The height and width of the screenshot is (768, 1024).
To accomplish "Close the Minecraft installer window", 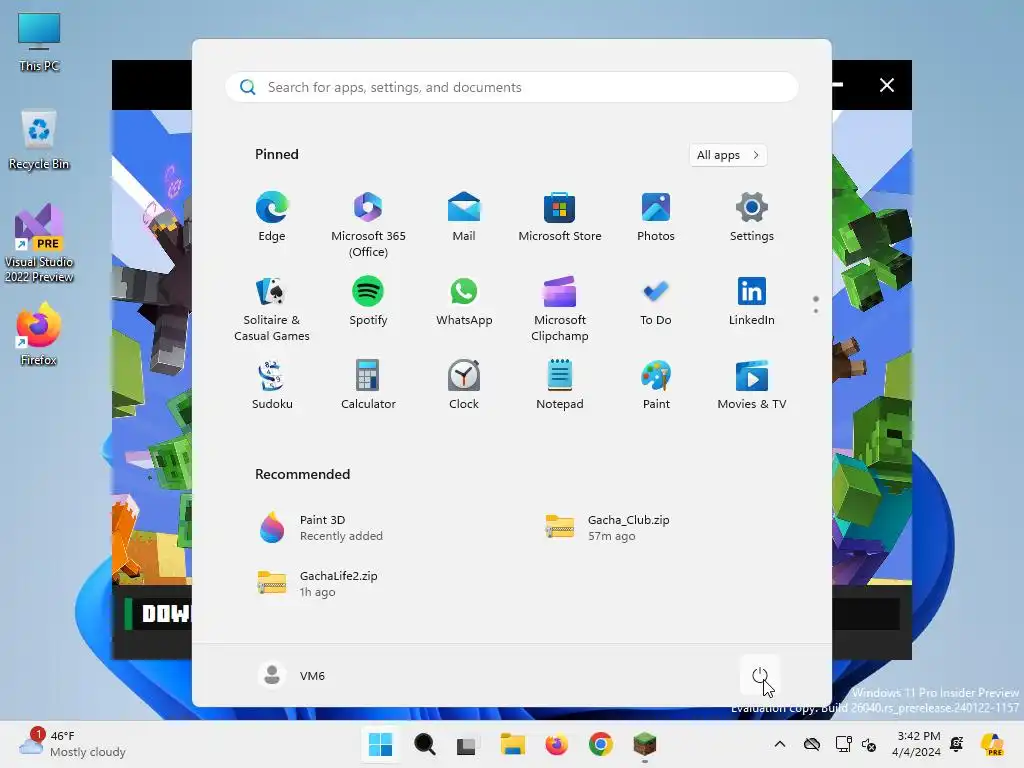I will pyautogui.click(x=886, y=85).
